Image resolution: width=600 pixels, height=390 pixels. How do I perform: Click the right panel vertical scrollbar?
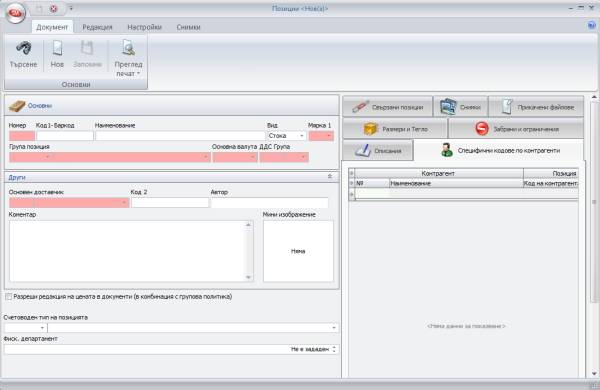click(x=594, y=235)
